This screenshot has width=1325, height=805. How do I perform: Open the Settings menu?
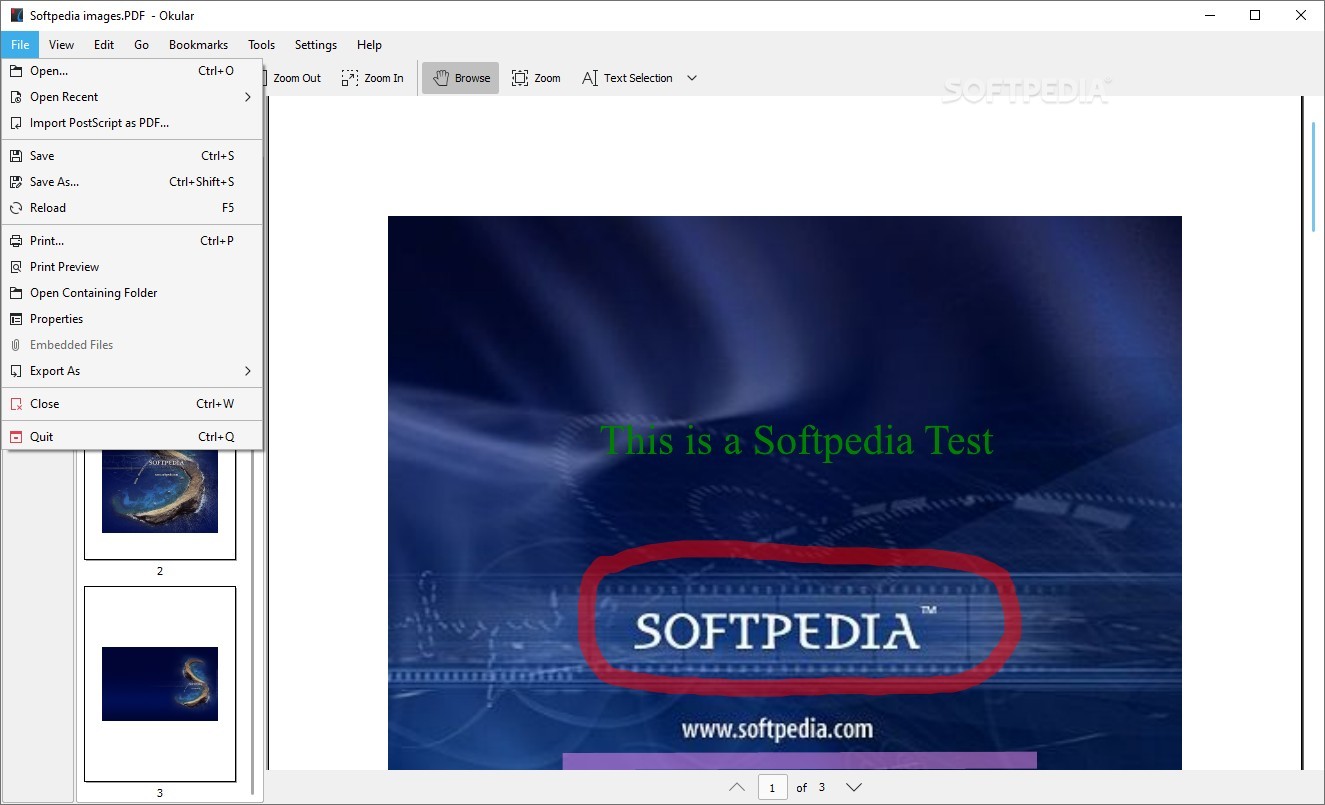click(316, 45)
